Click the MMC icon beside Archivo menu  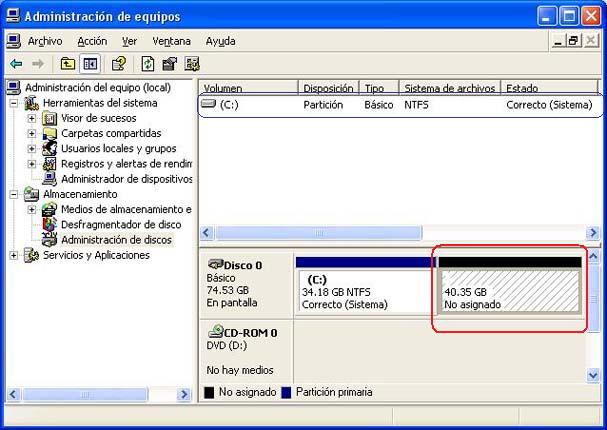[x=14, y=41]
